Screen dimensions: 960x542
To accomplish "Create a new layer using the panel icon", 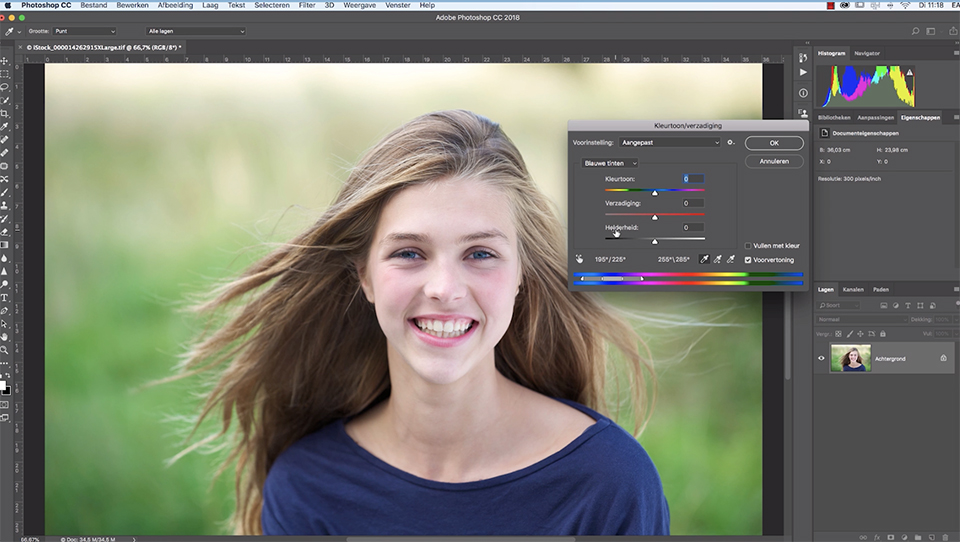I will pyautogui.click(x=931, y=537).
